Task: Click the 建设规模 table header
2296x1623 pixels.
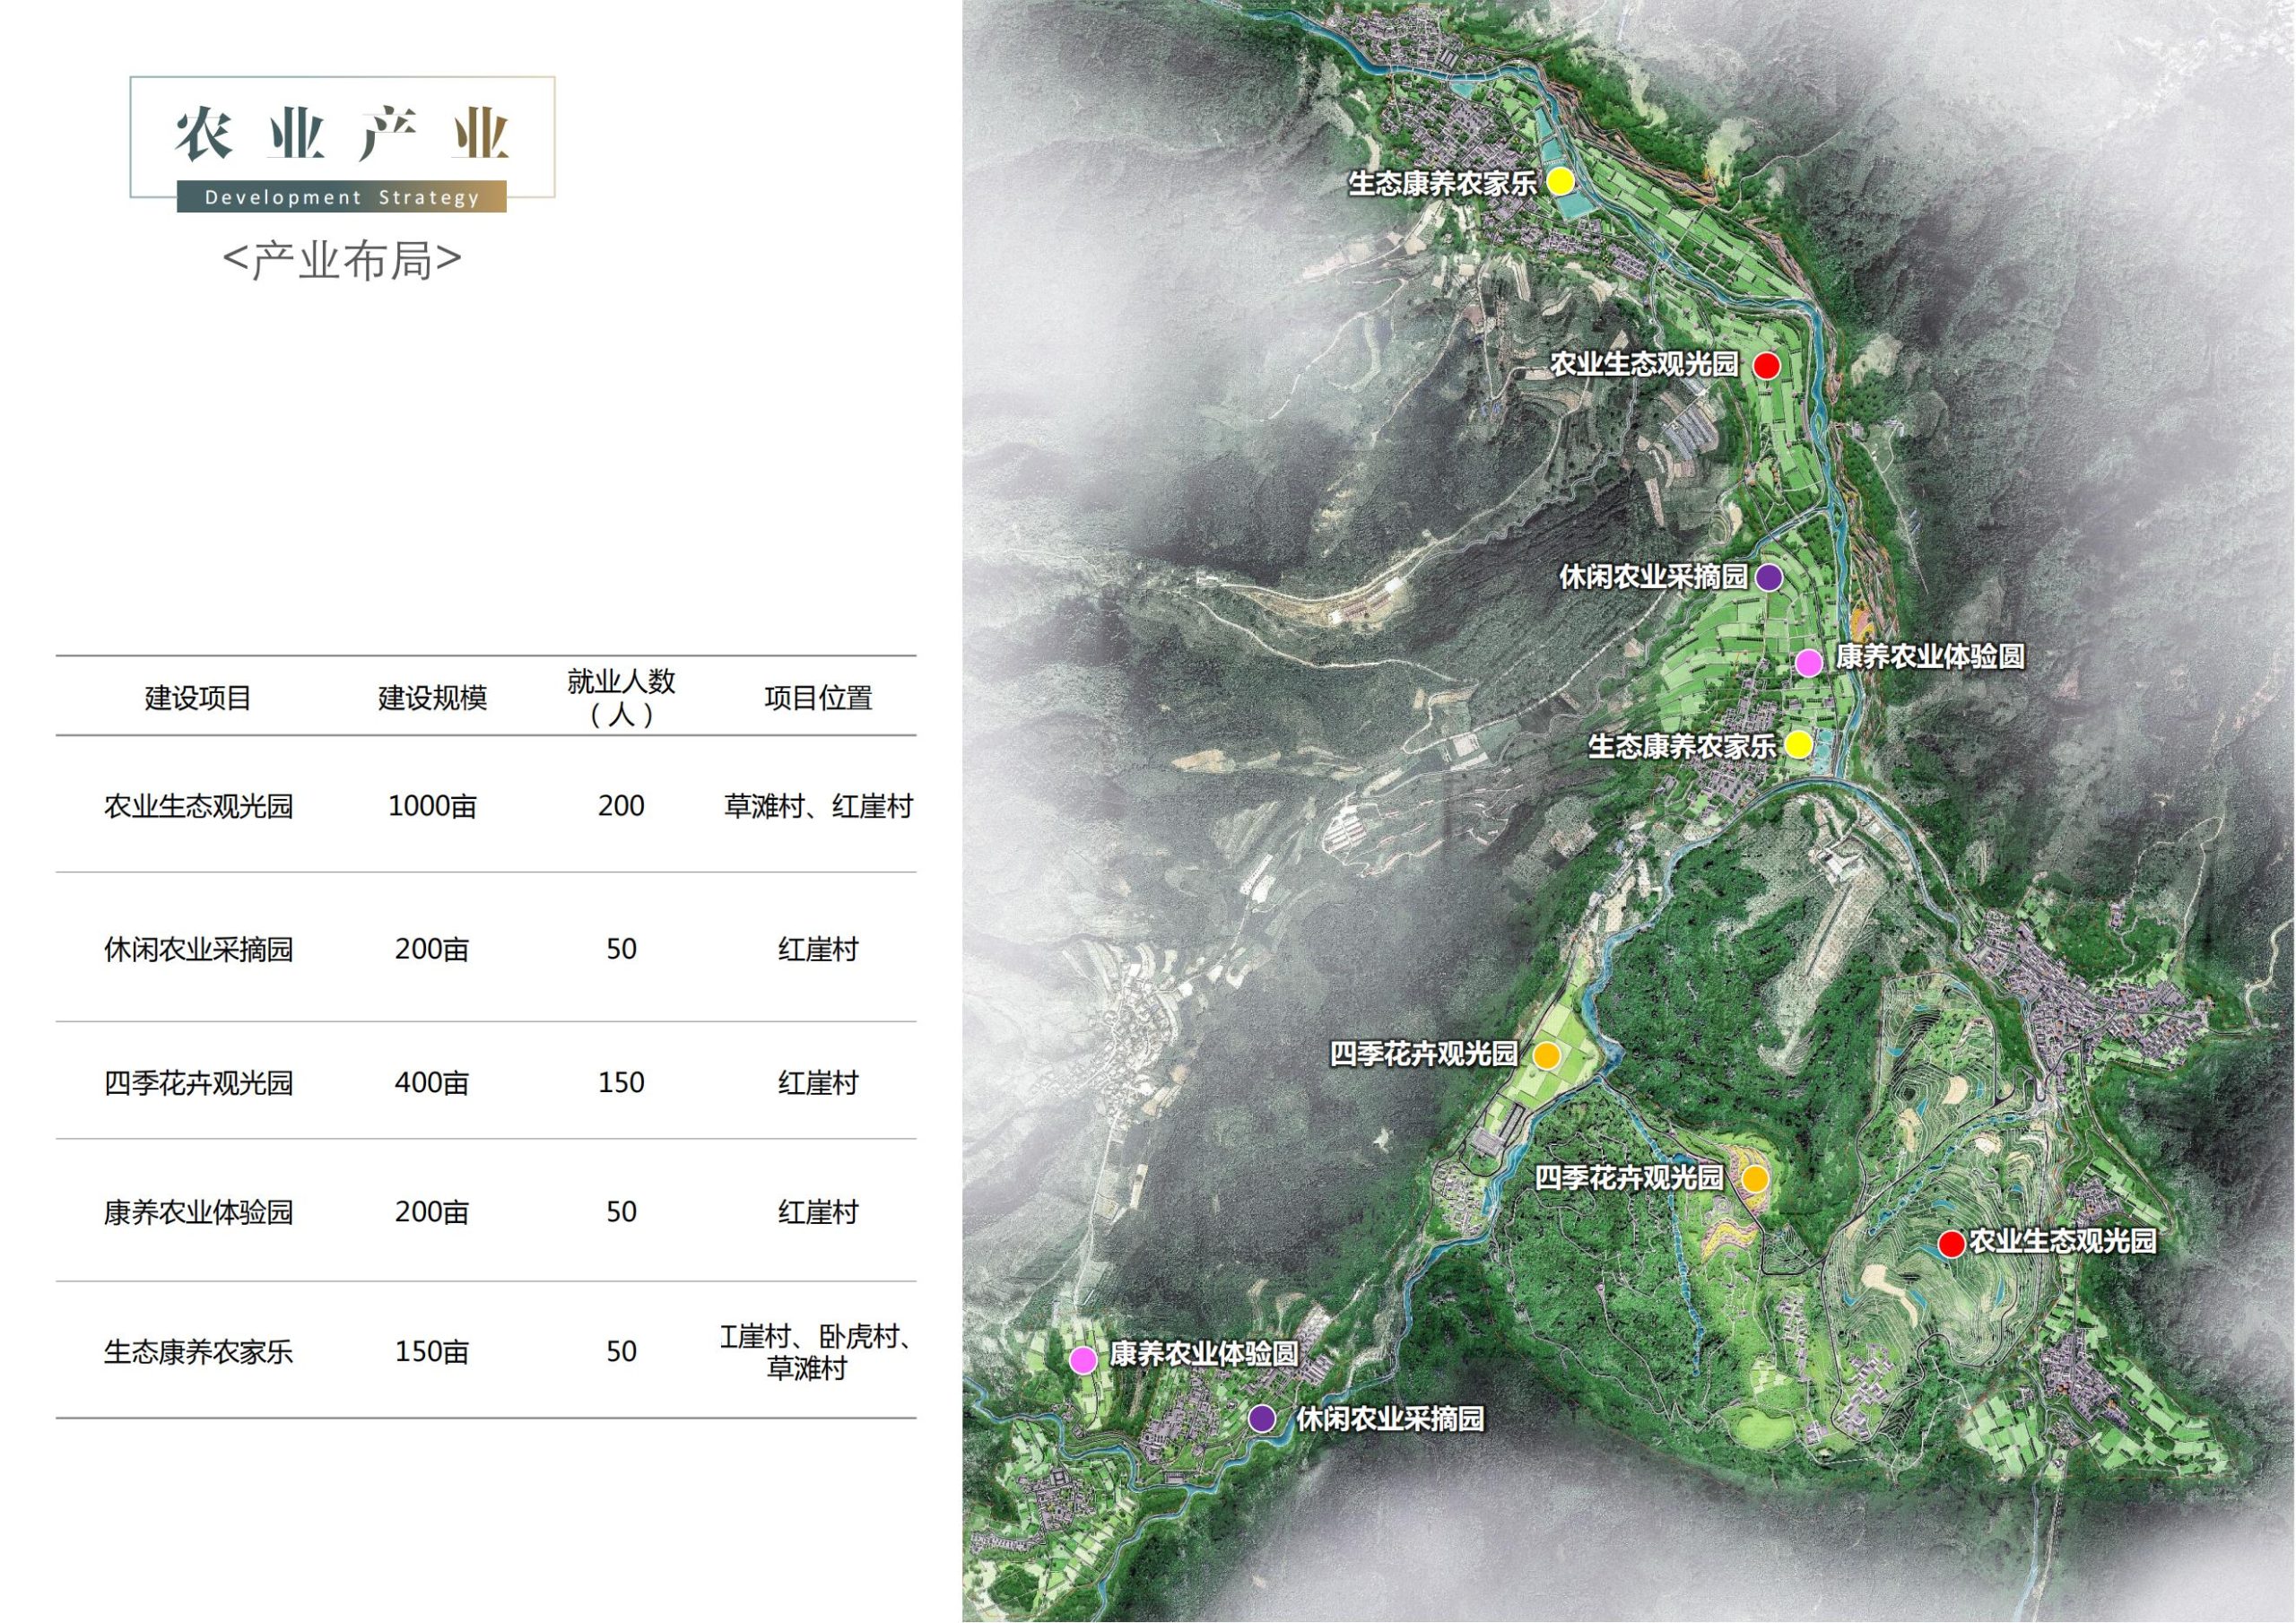Action: (432, 697)
